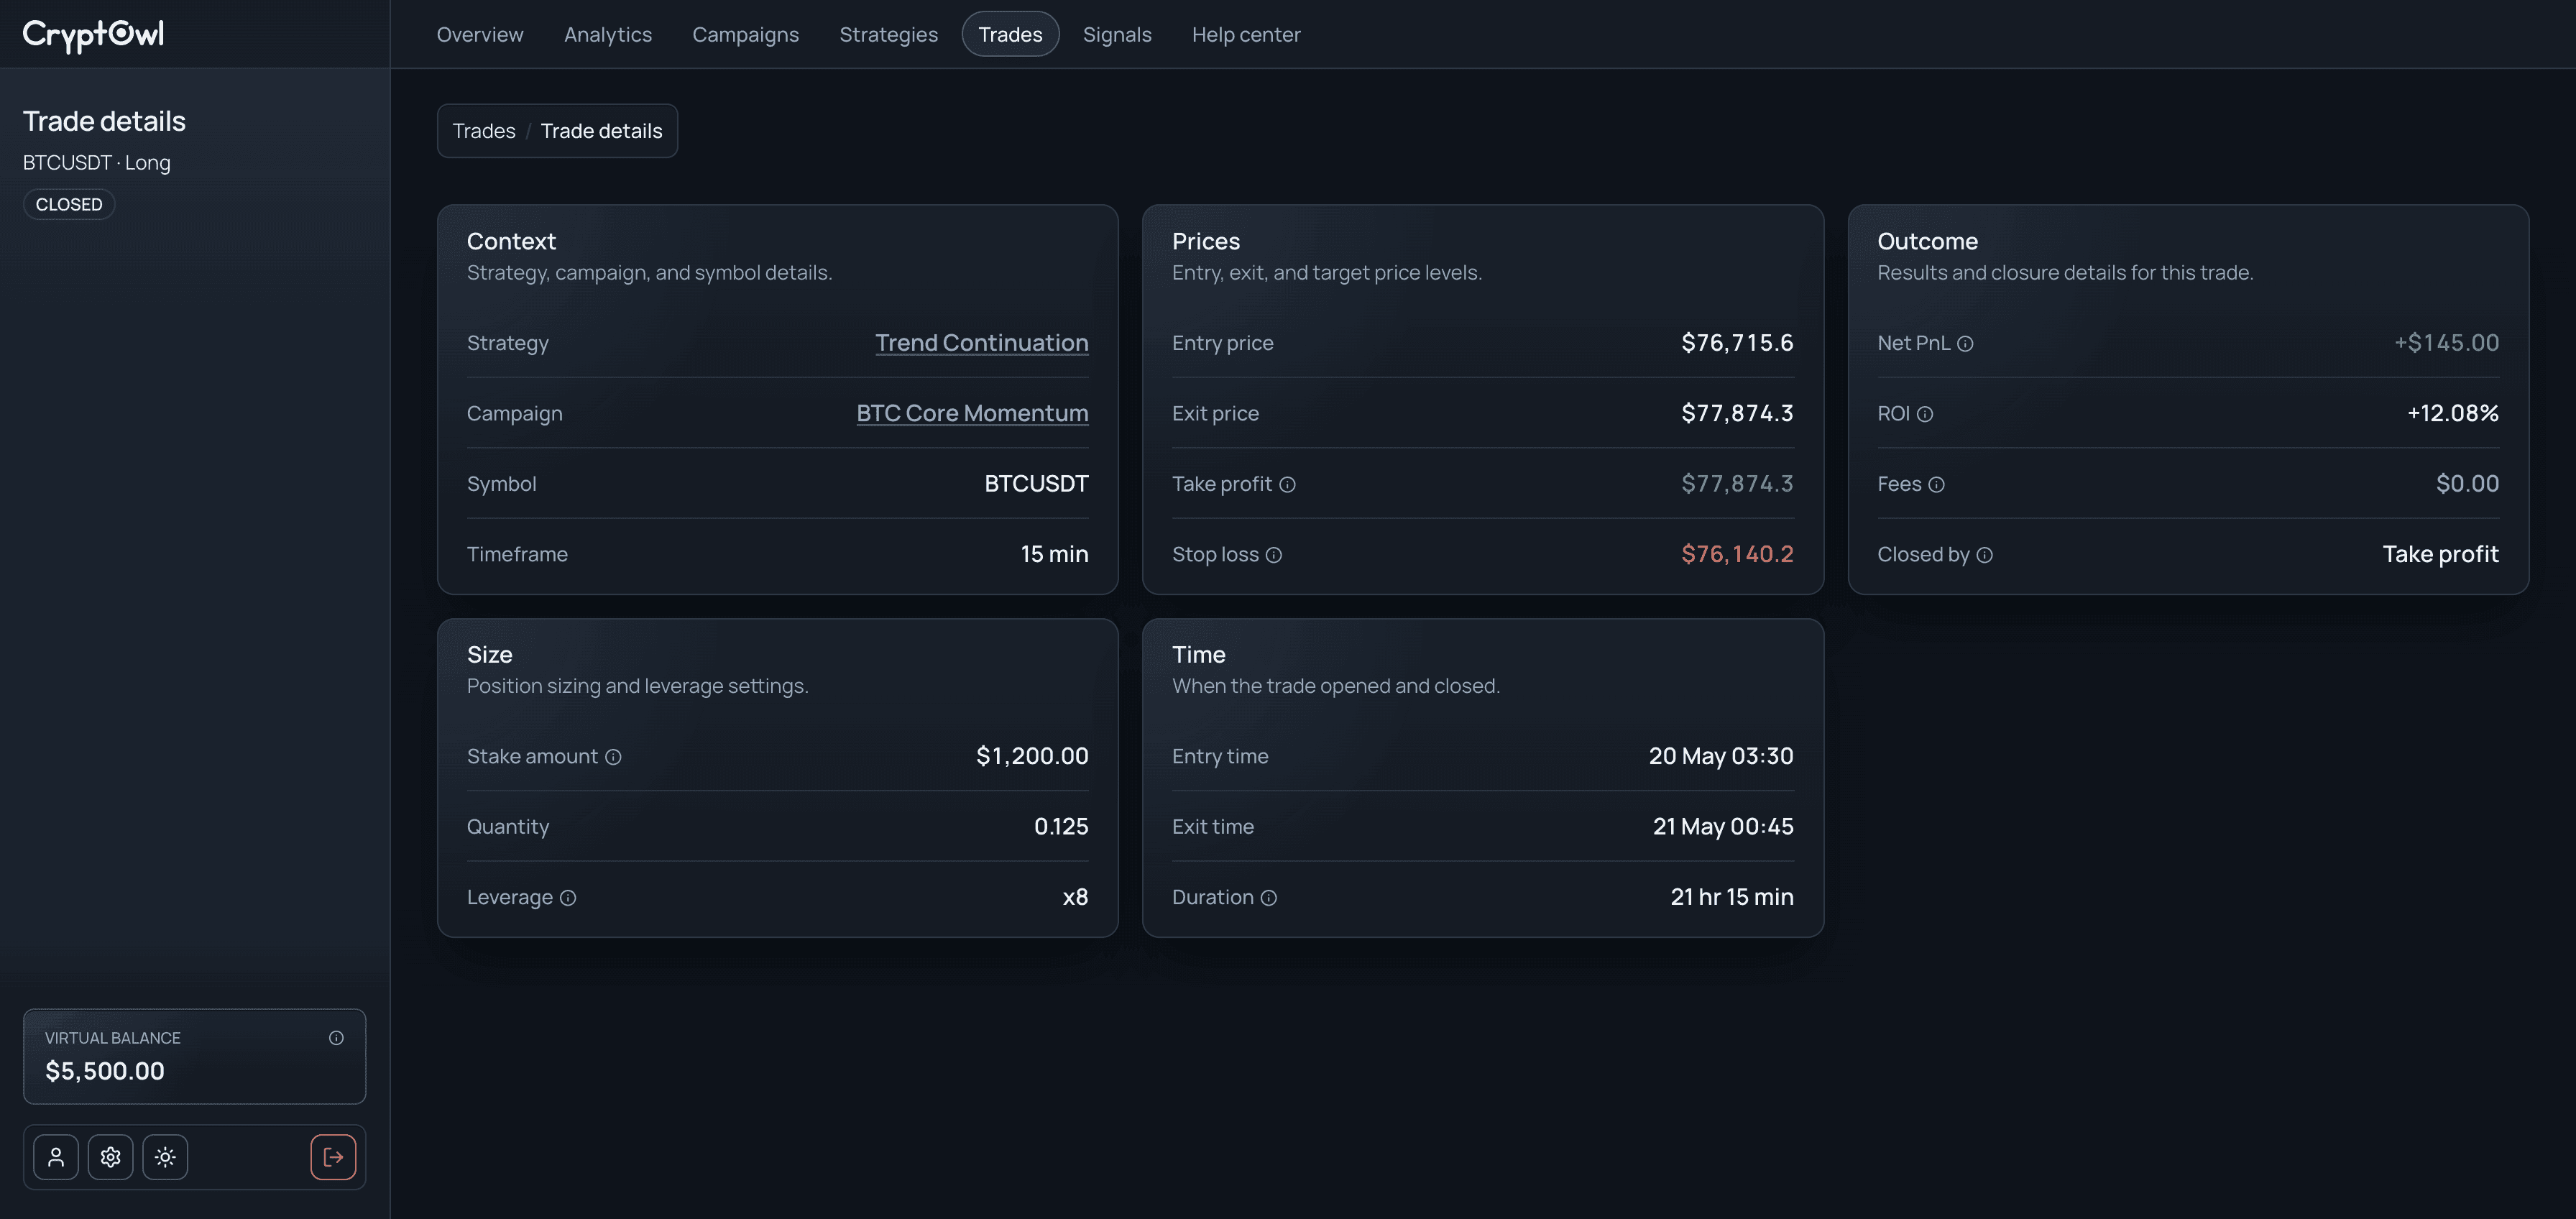The height and width of the screenshot is (1219, 2576).
Task: Click the Size card heading
Action: click(490, 655)
